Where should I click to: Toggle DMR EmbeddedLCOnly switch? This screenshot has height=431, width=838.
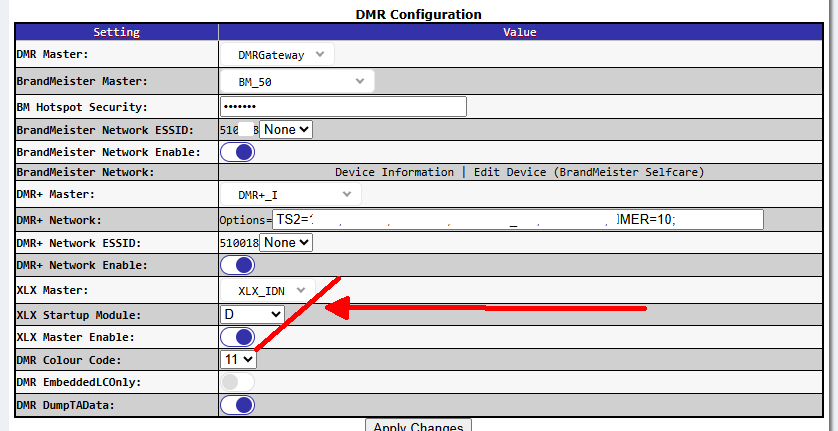click(237, 381)
